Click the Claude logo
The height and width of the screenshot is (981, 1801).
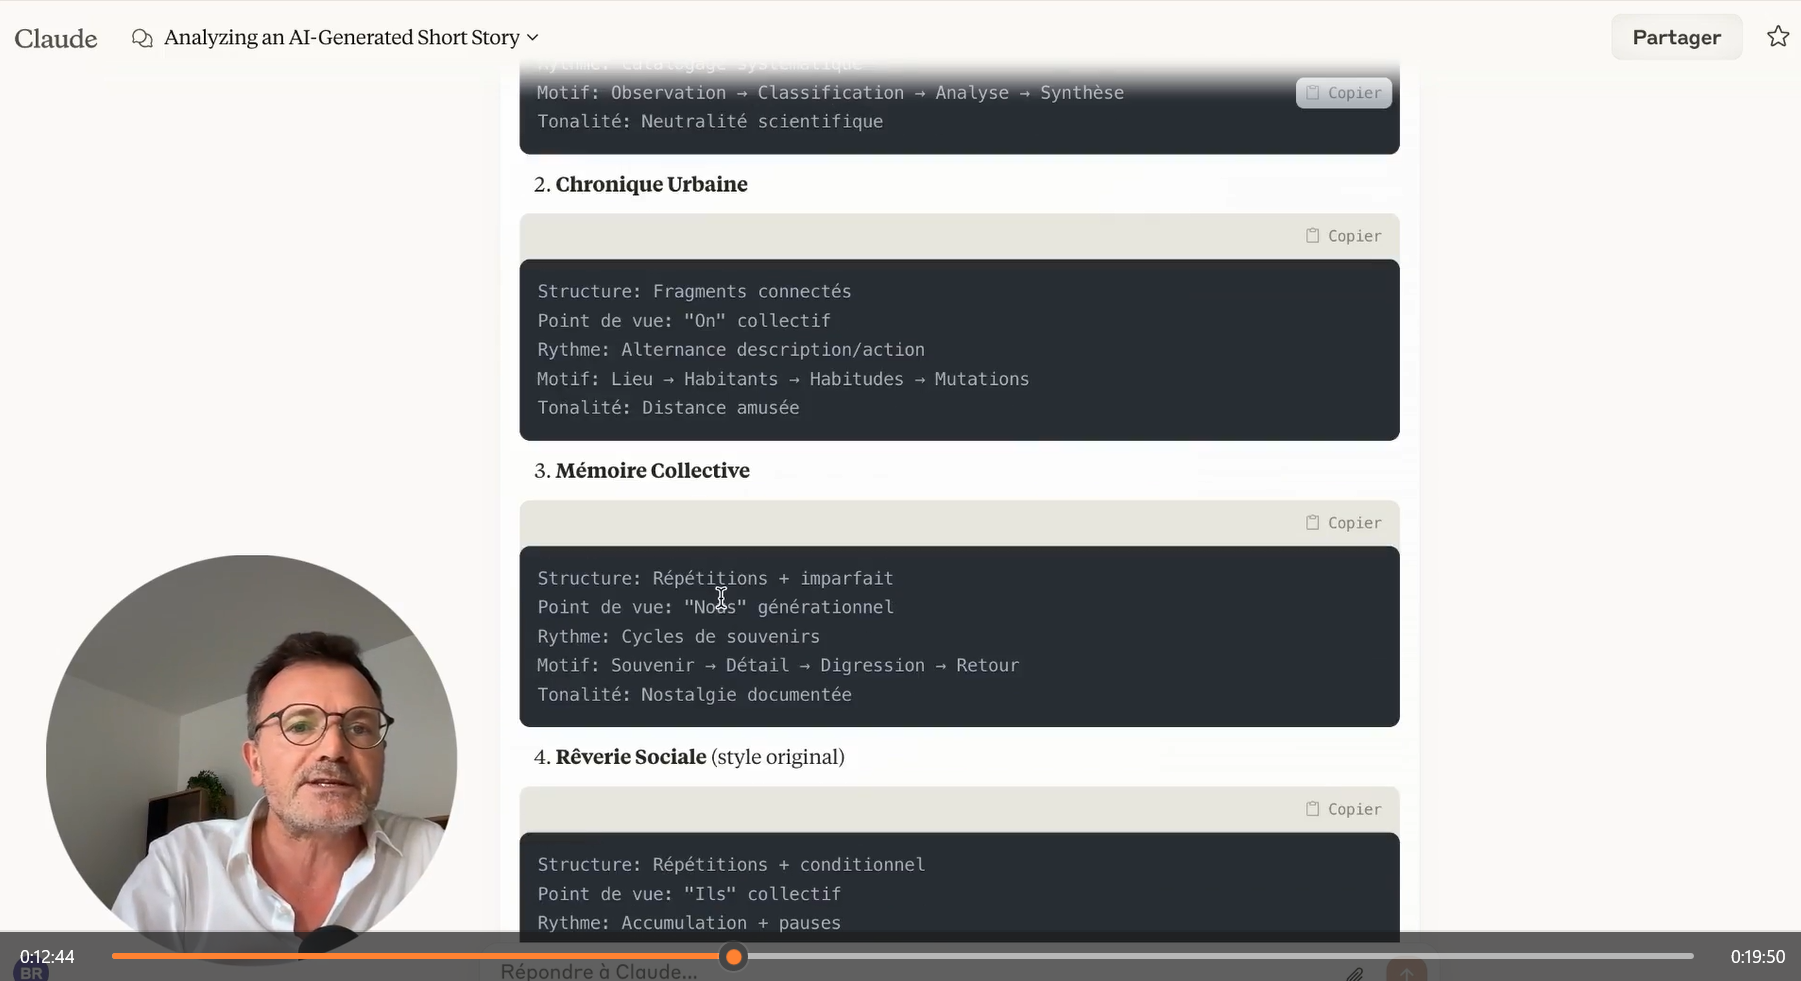click(56, 38)
